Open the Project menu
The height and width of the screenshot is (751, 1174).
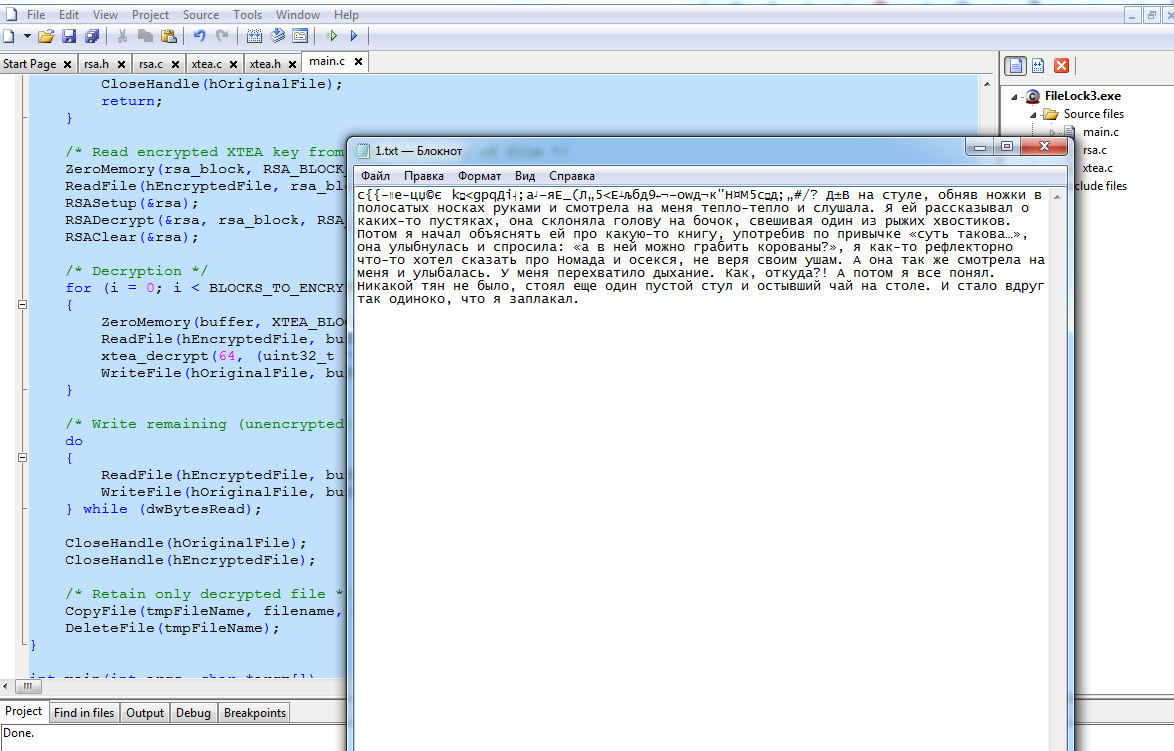point(150,15)
